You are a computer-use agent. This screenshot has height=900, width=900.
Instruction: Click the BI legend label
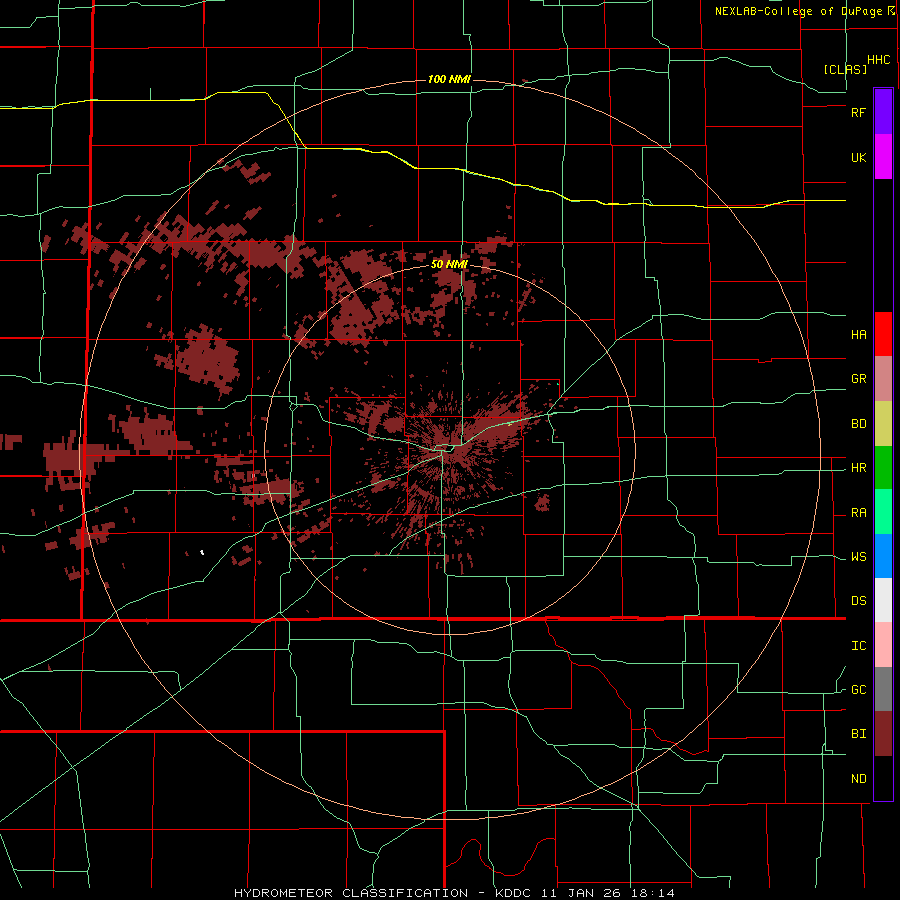tap(858, 734)
